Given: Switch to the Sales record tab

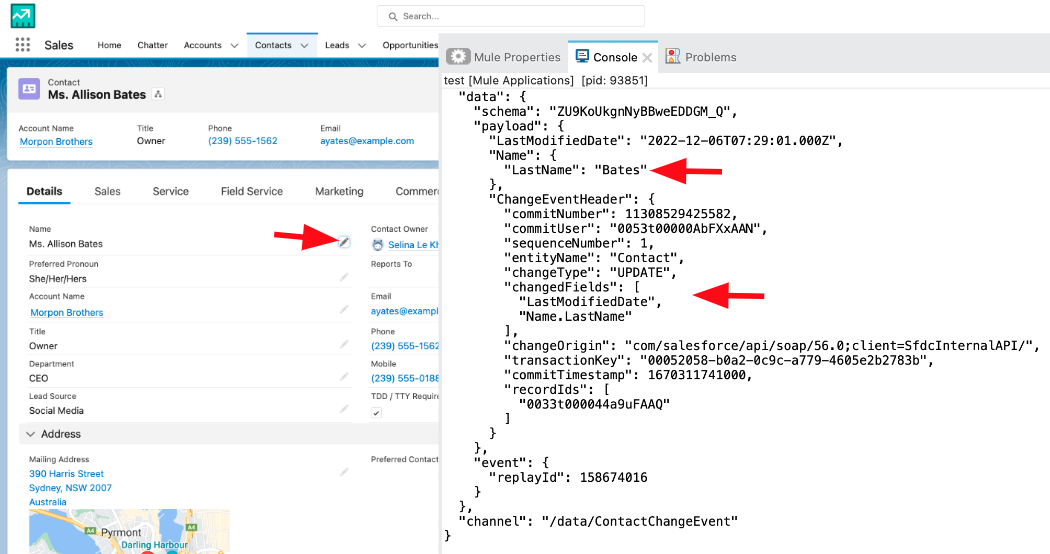Looking at the screenshot, I should [x=107, y=192].
